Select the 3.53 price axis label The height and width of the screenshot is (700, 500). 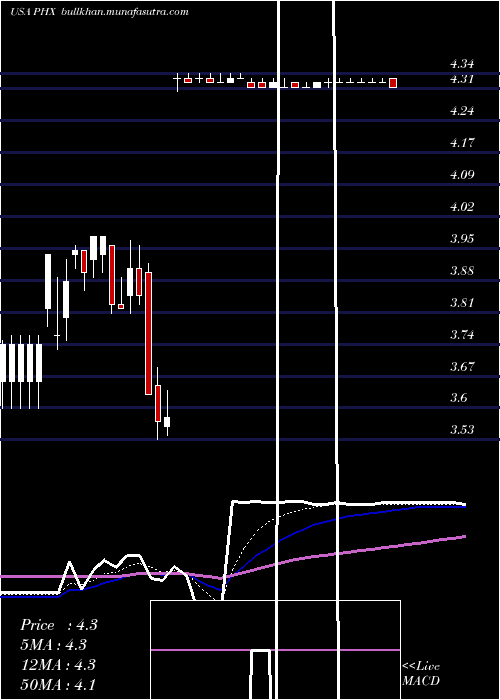pyautogui.click(x=462, y=430)
